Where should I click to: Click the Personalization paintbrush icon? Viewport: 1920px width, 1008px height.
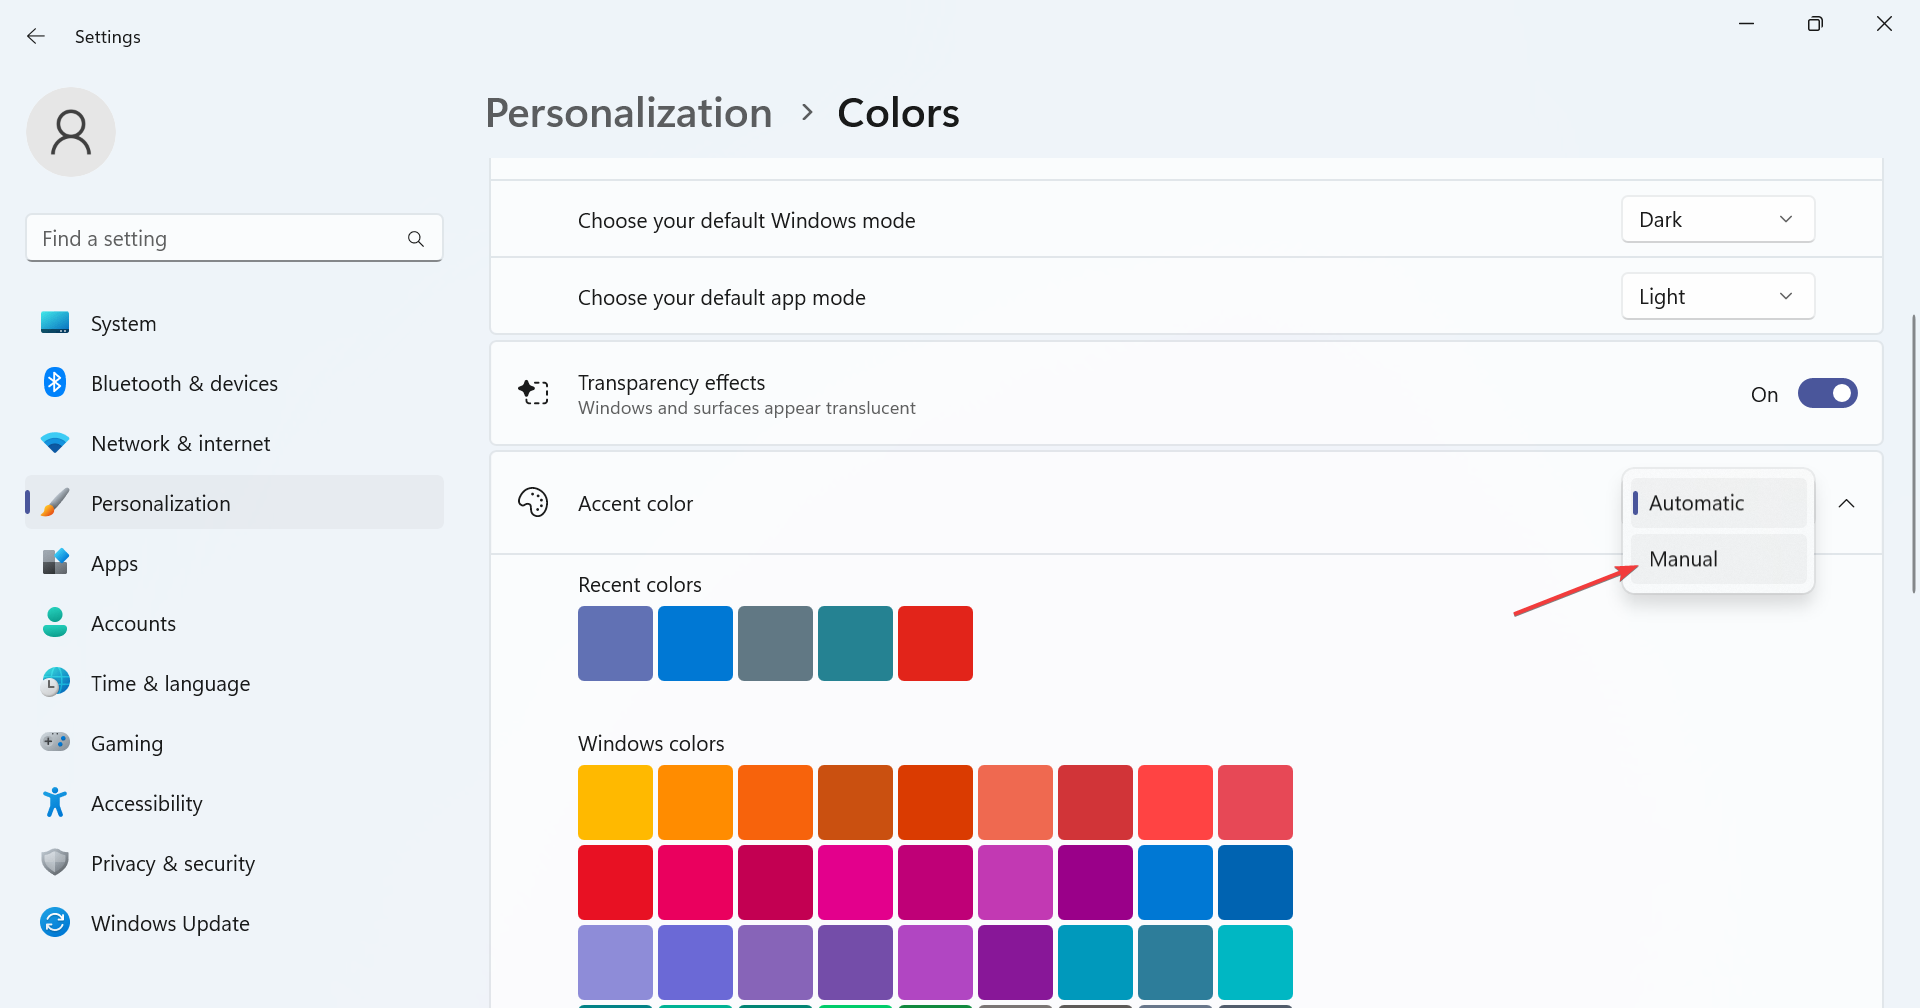click(x=55, y=503)
